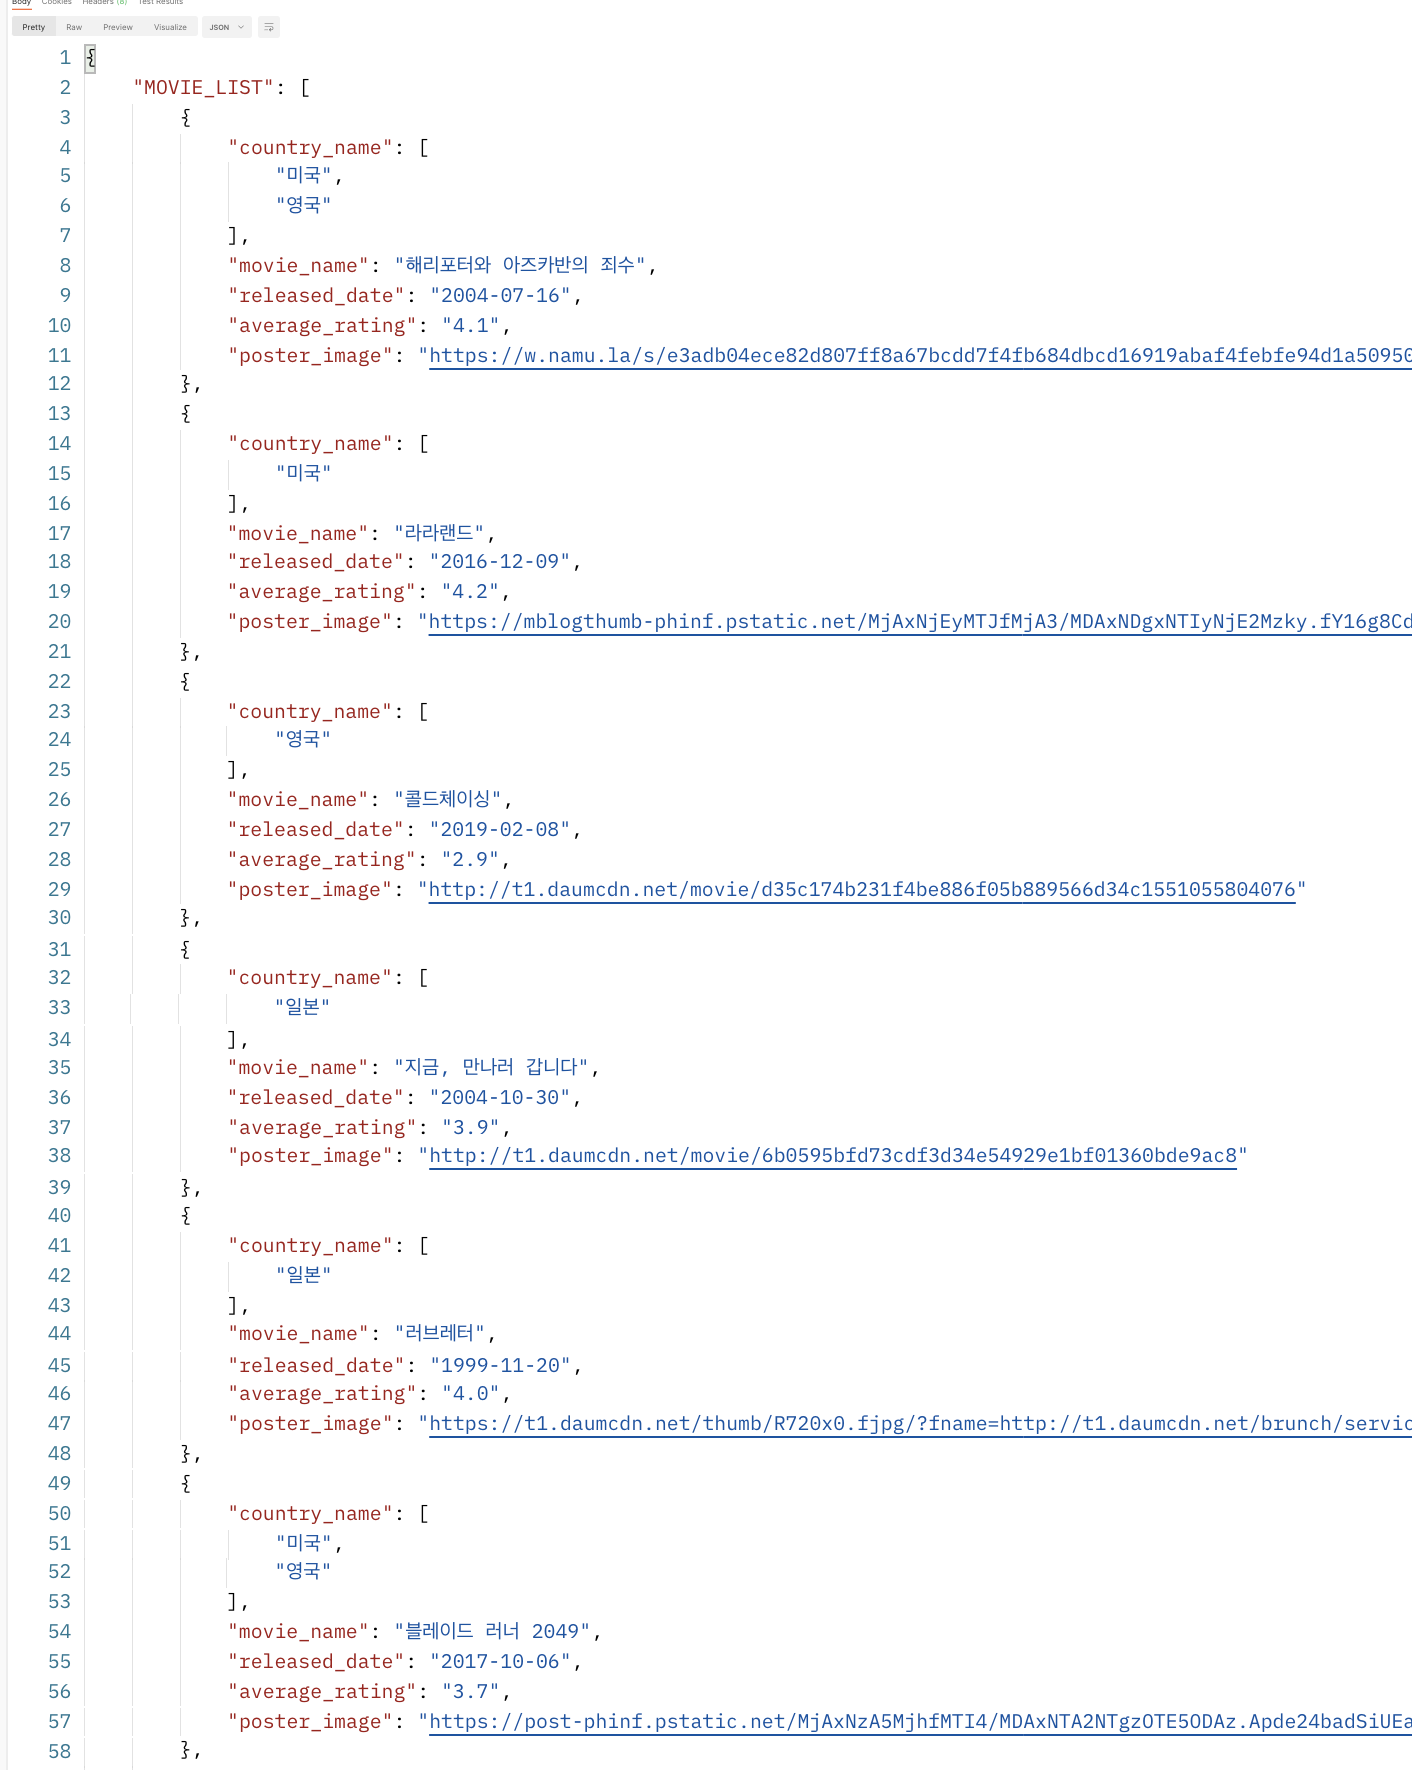This screenshot has height=1770, width=1412.
Task: Click released date "1999-11-20"
Action: pyautogui.click(x=500, y=1366)
